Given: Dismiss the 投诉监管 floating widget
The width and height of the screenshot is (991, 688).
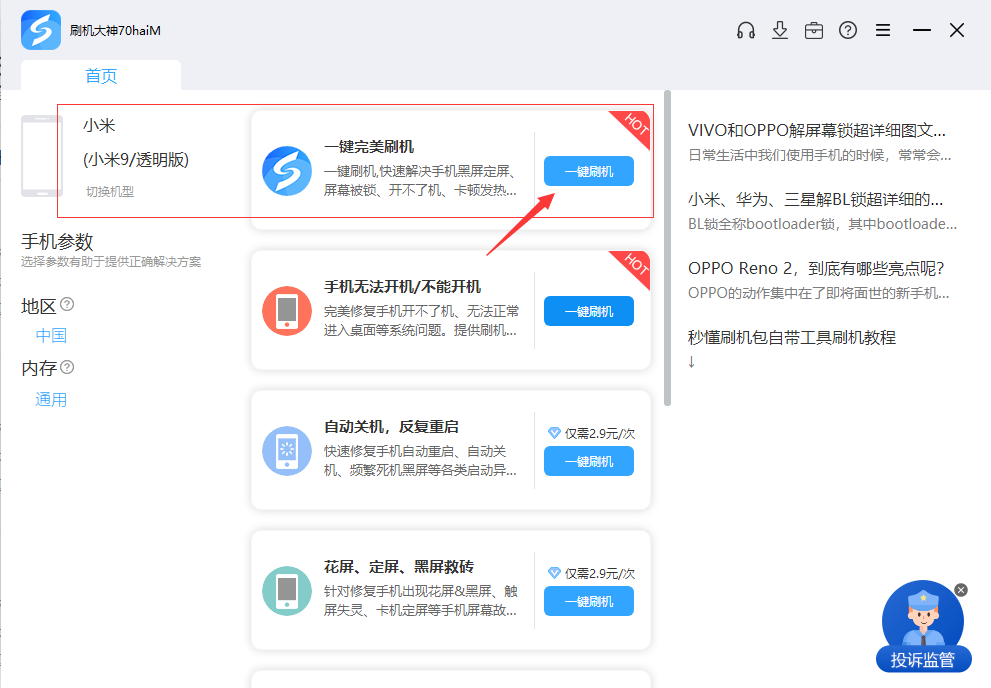Looking at the screenshot, I should [x=961, y=590].
